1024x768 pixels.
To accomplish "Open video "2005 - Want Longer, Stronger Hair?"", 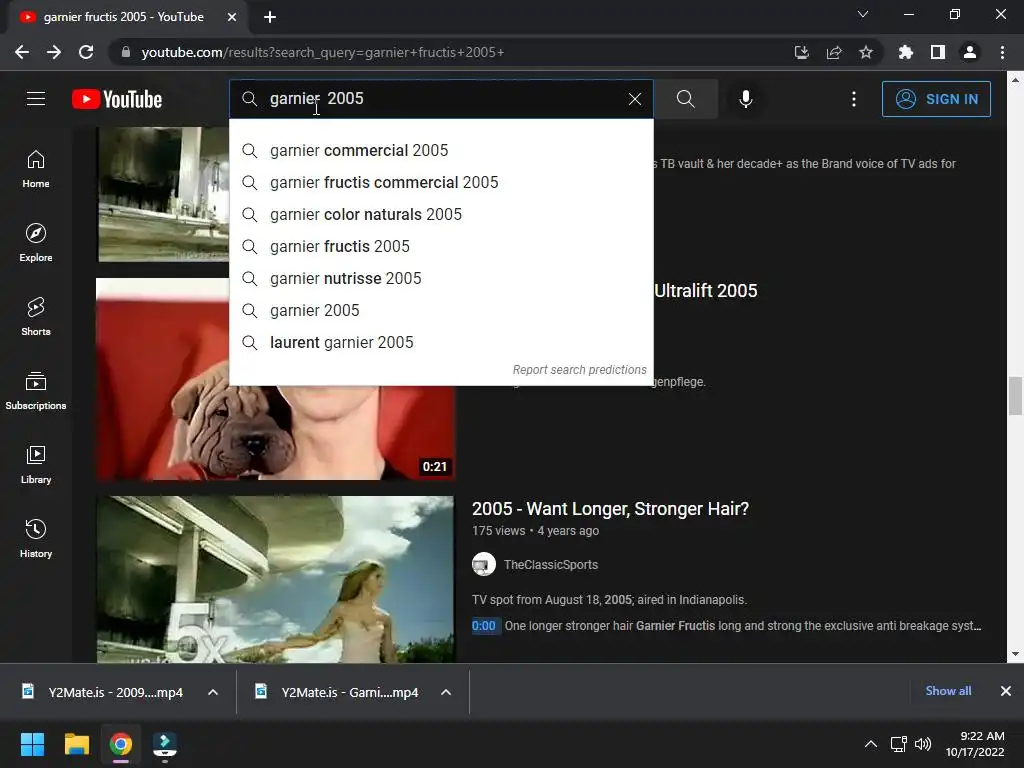I will pos(610,509).
